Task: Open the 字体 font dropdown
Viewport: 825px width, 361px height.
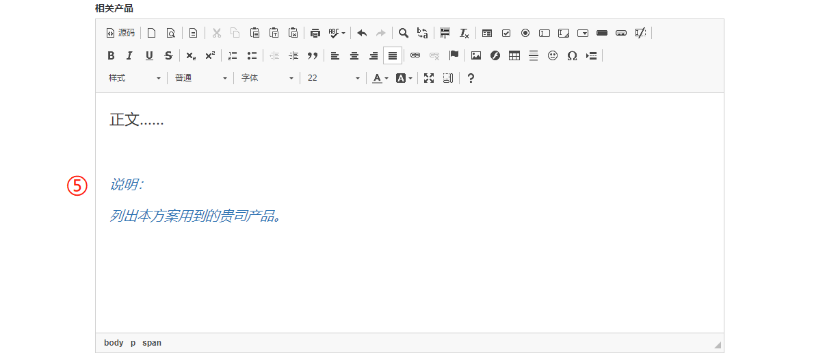Action: pos(267,78)
